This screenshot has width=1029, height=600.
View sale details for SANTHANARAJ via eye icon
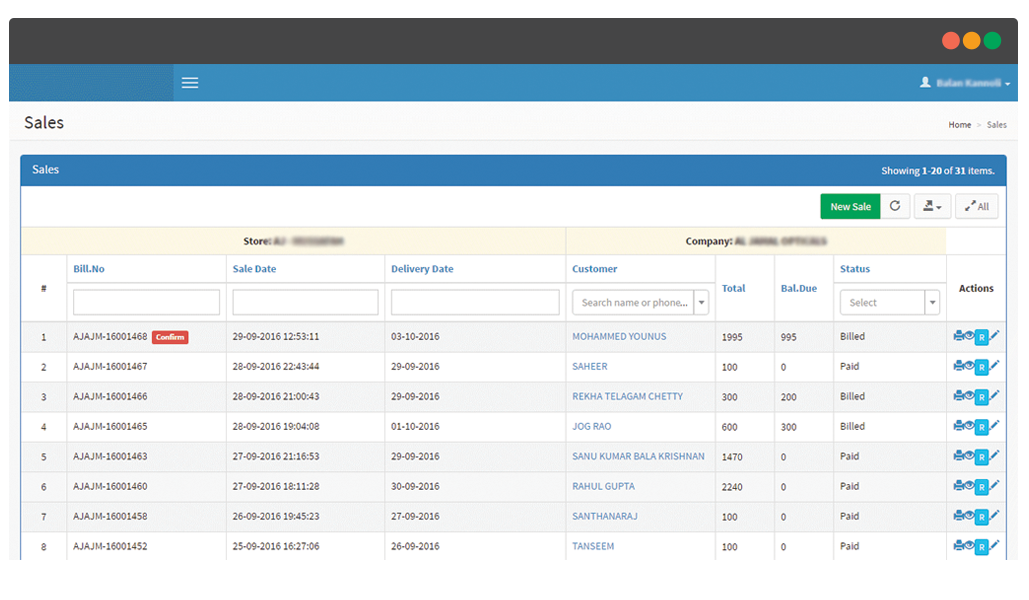click(x=969, y=516)
